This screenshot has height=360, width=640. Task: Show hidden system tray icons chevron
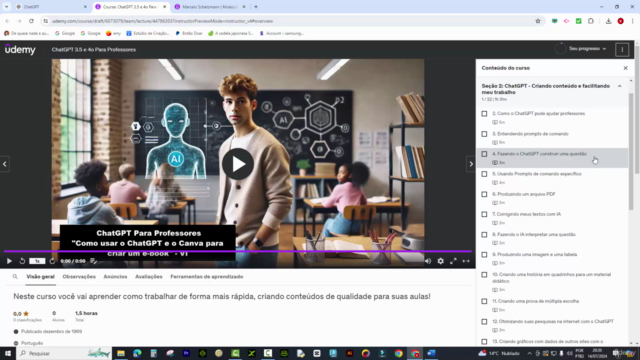pos(529,353)
